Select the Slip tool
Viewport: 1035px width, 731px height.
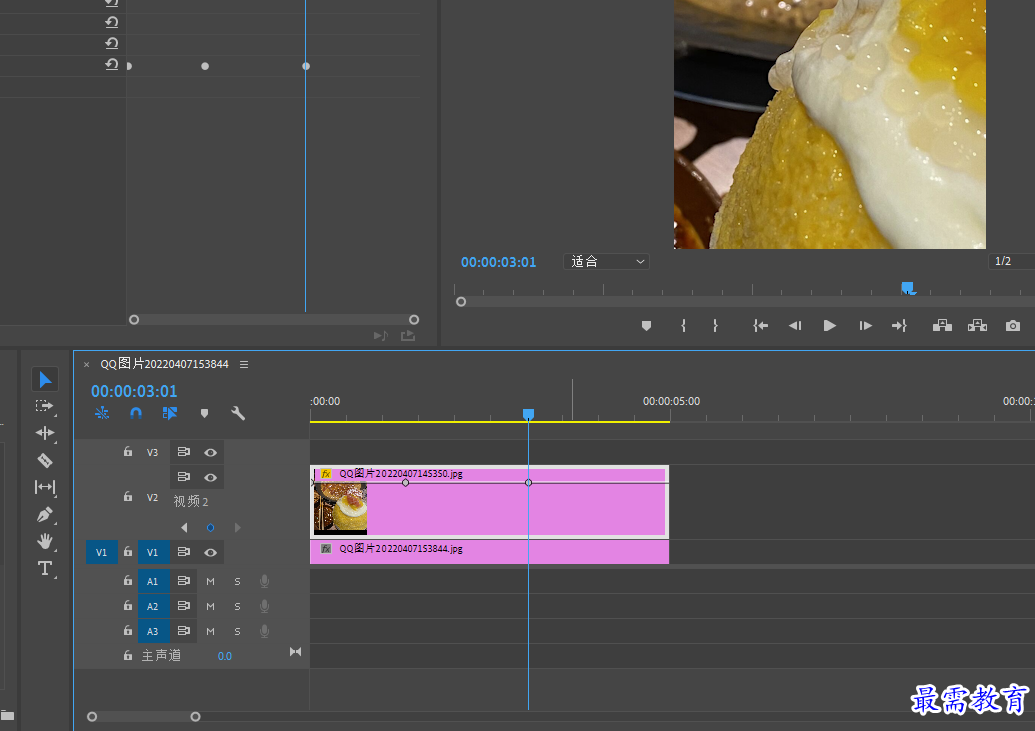click(x=45, y=487)
